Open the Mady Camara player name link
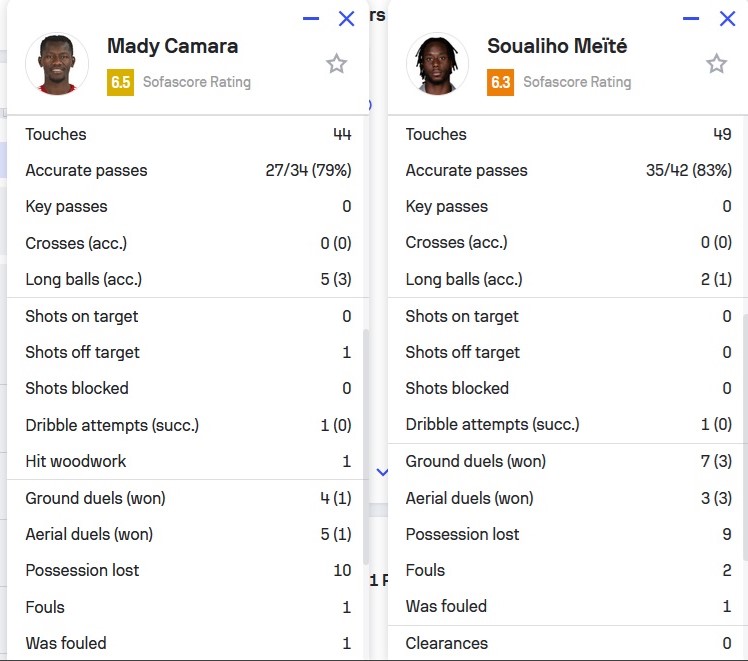 click(172, 46)
